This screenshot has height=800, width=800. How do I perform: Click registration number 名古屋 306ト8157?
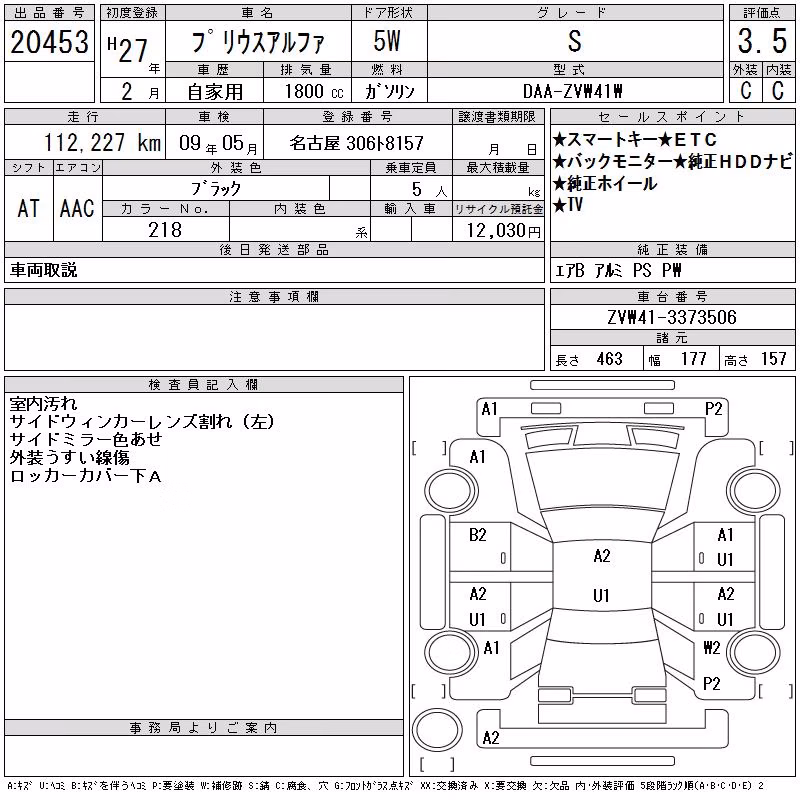(x=357, y=143)
